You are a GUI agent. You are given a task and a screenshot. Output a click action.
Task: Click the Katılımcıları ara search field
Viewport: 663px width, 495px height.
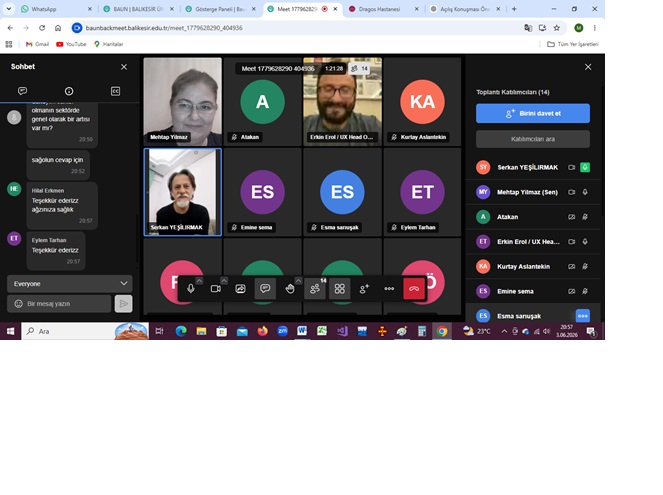pyautogui.click(x=533, y=139)
